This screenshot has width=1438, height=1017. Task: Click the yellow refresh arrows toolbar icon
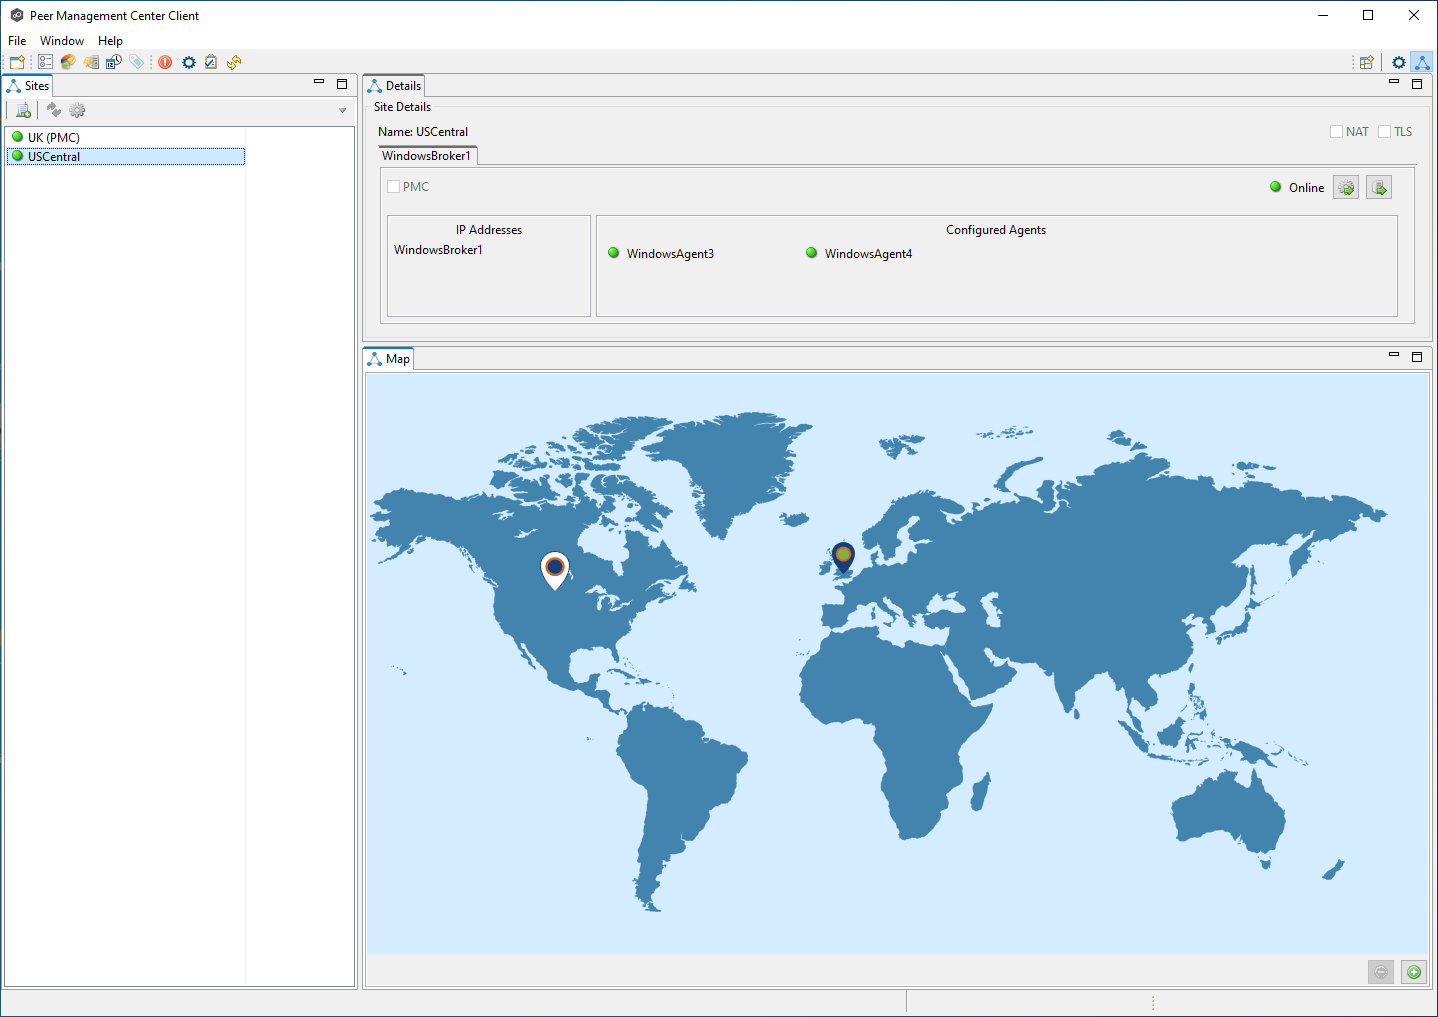(234, 62)
